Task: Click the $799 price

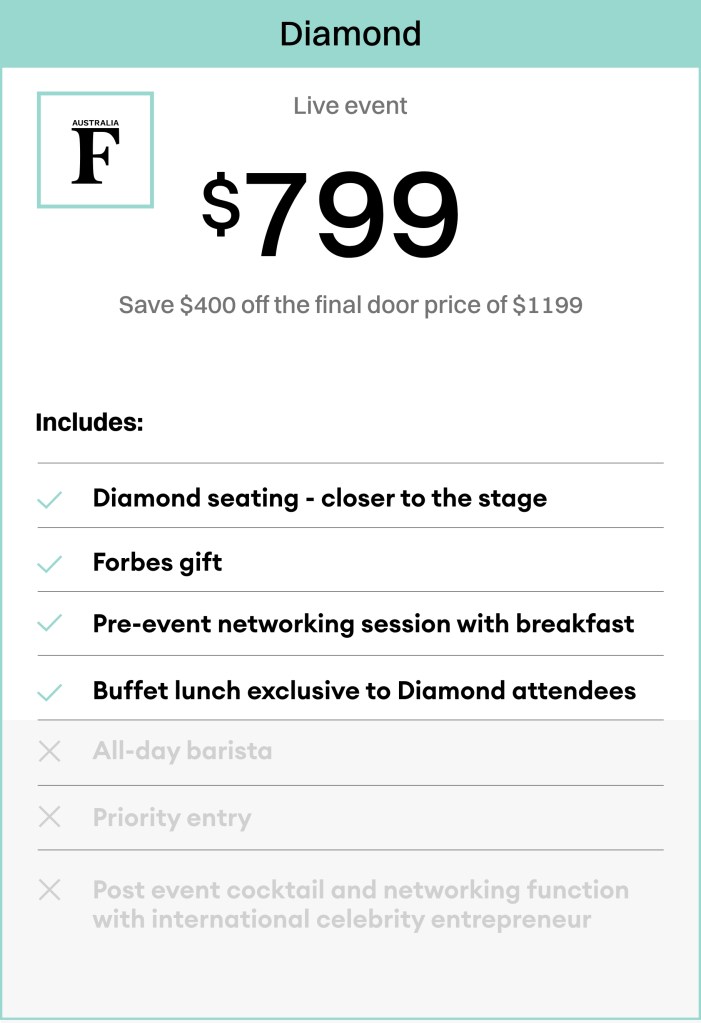Action: pyautogui.click(x=331, y=213)
